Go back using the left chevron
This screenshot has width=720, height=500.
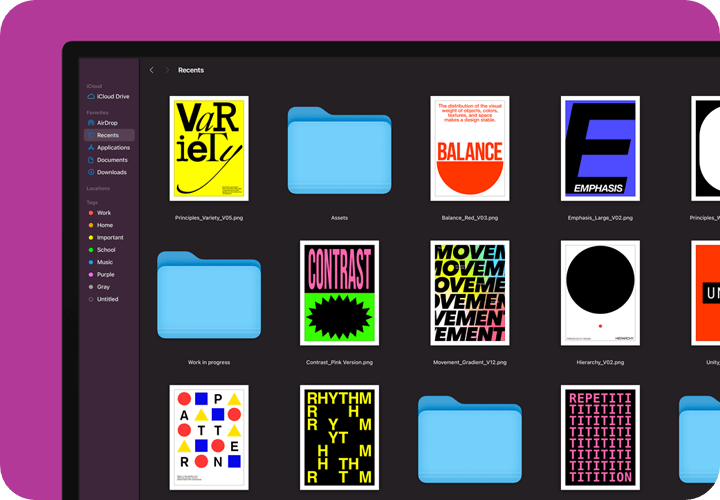(152, 70)
